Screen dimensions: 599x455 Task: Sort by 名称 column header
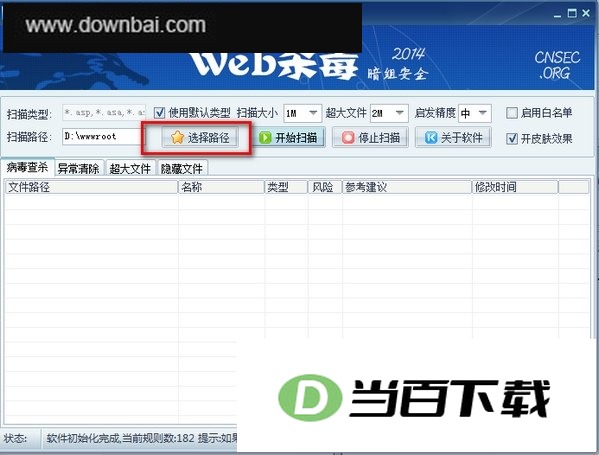[221, 187]
